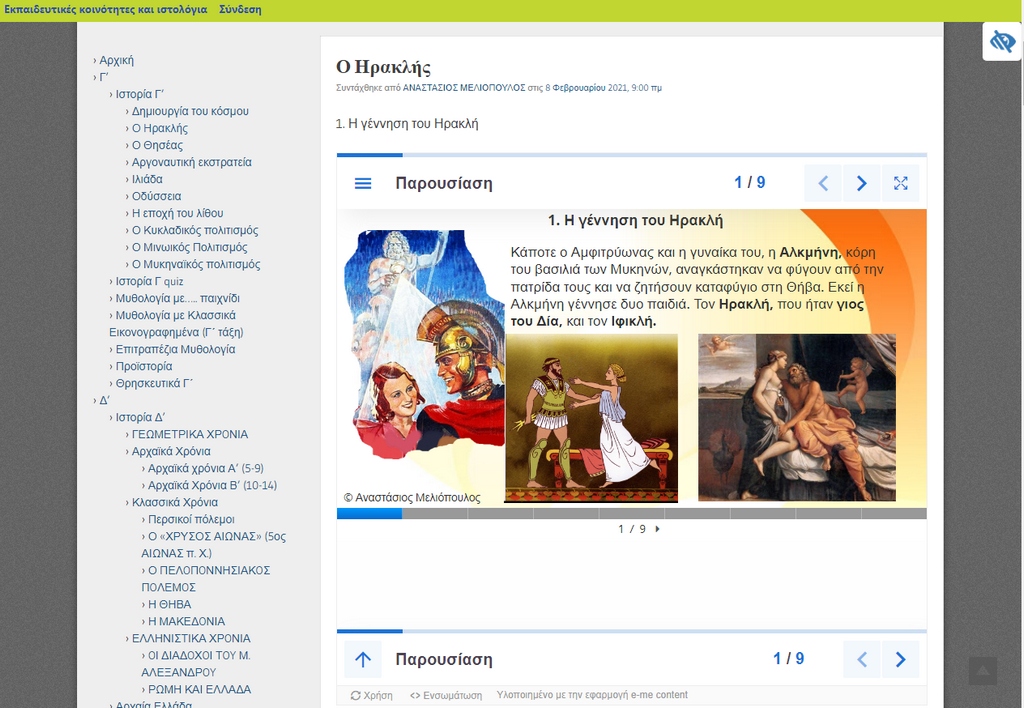Open the presentation hamburger menu

click(363, 184)
